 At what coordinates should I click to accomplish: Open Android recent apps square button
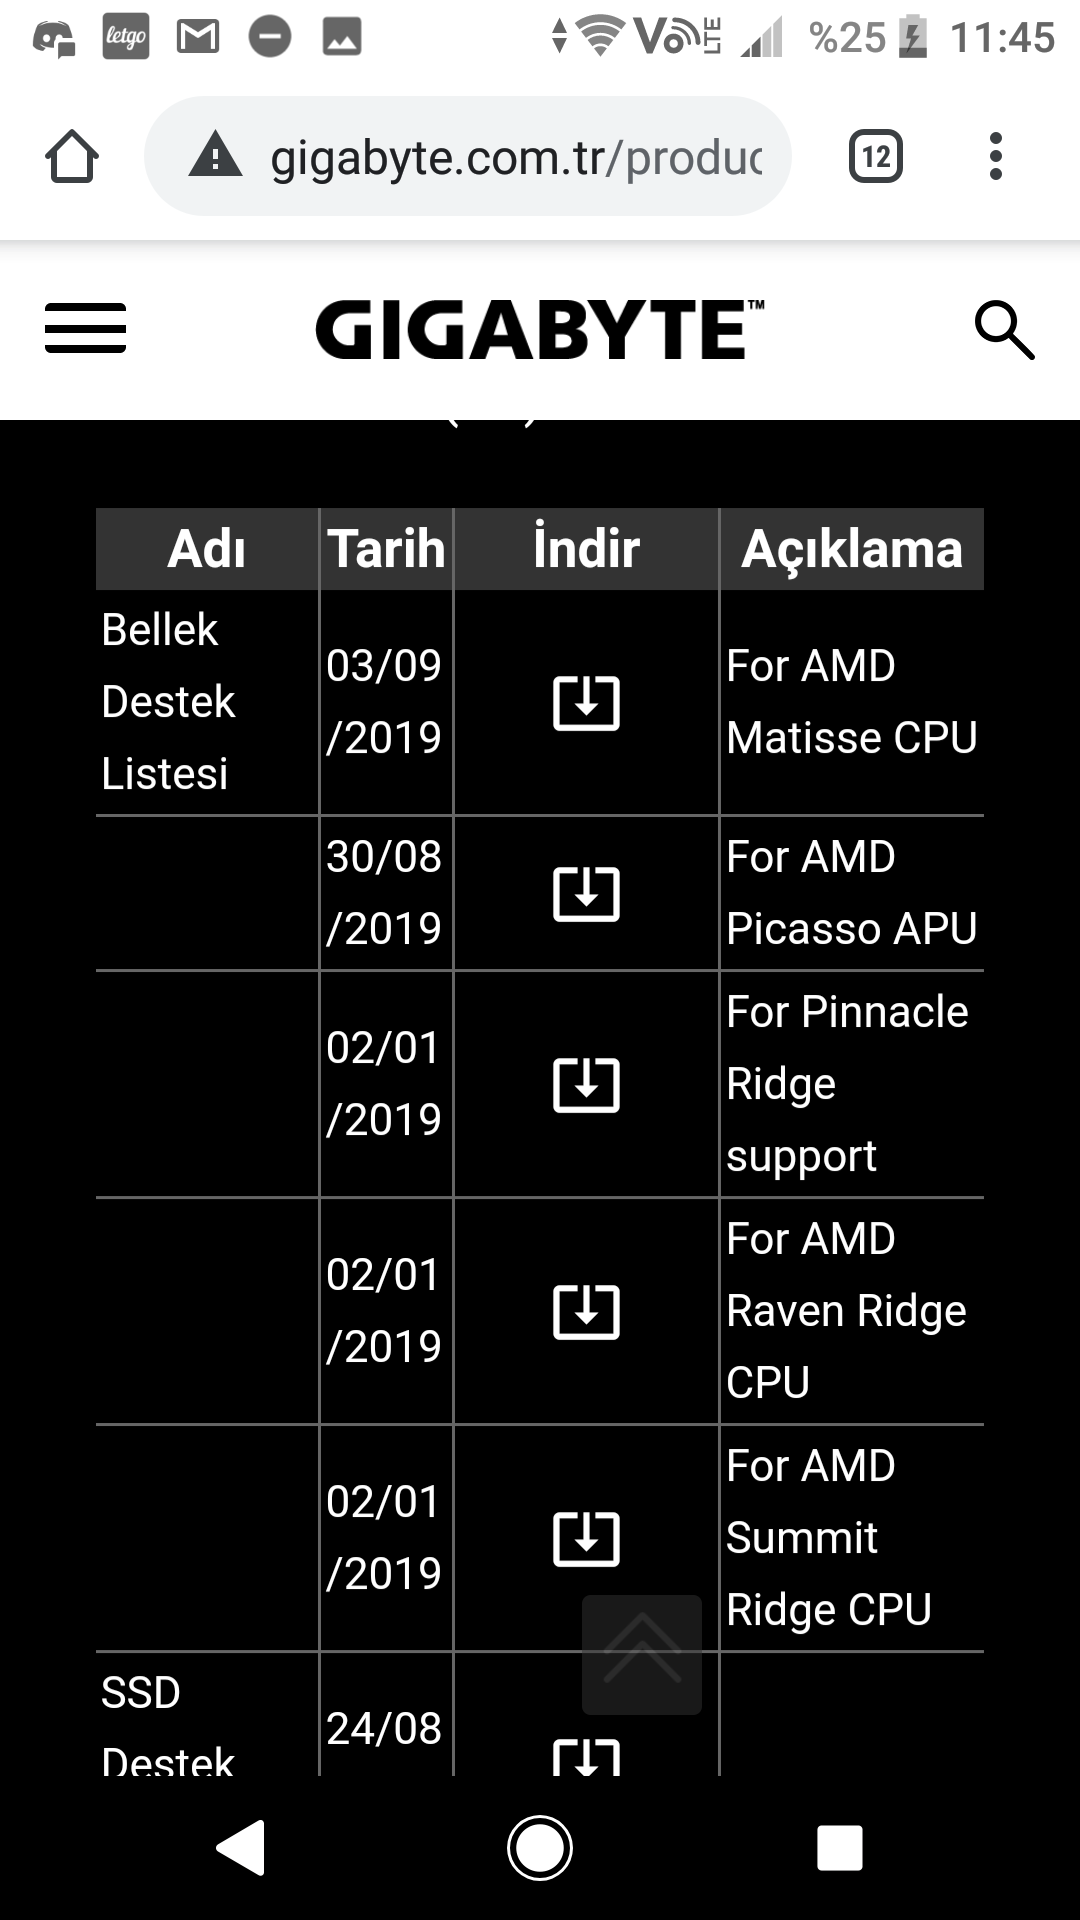[839, 1847]
